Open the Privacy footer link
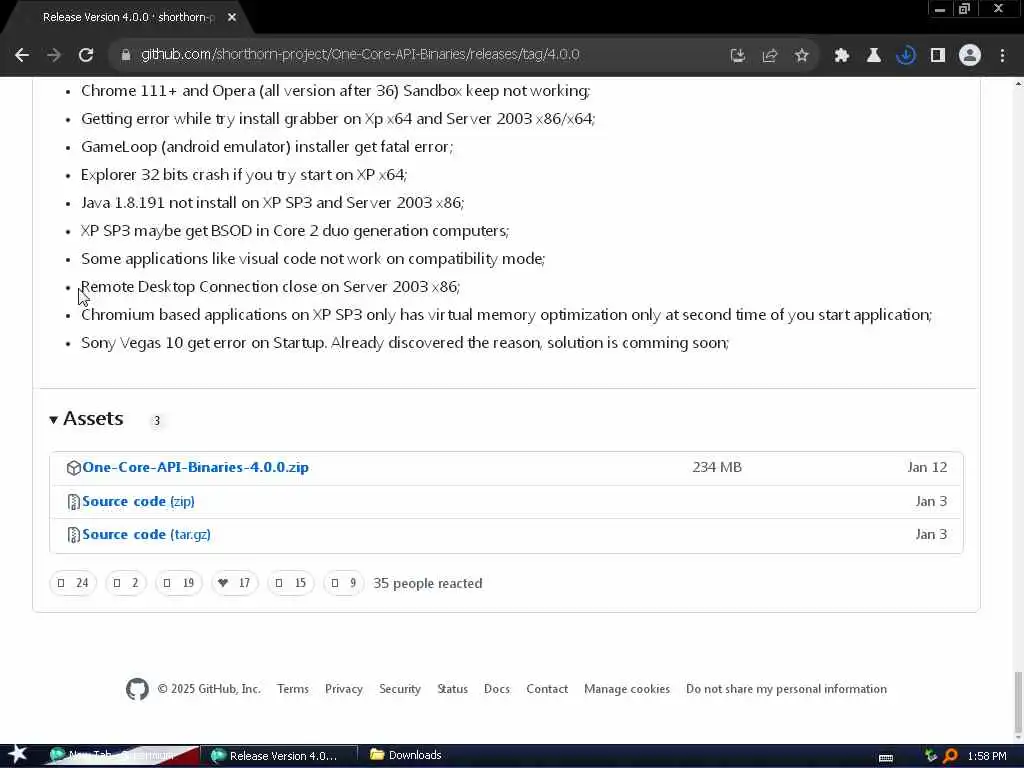Image resolution: width=1024 pixels, height=768 pixels. [x=344, y=689]
